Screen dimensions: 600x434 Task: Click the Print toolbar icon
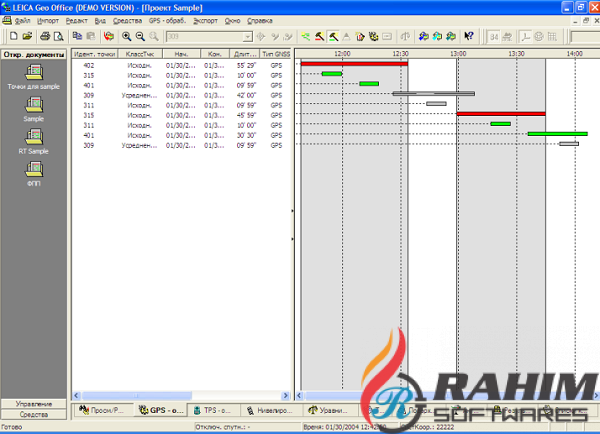[45, 36]
